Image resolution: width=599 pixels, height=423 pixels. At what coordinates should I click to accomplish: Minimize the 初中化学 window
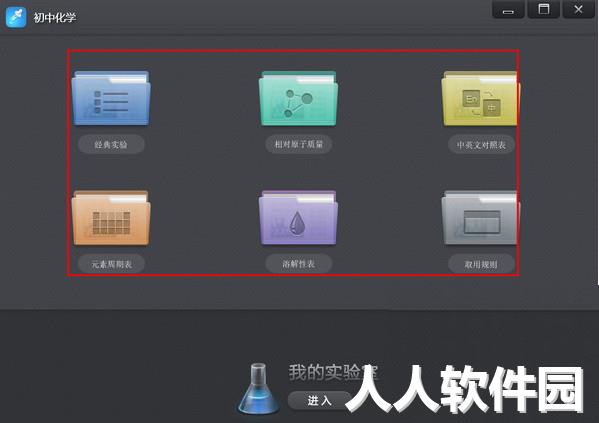508,9
